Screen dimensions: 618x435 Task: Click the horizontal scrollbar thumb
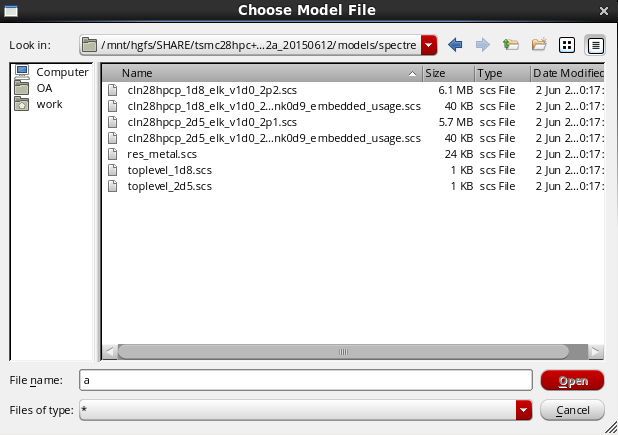[343, 352]
